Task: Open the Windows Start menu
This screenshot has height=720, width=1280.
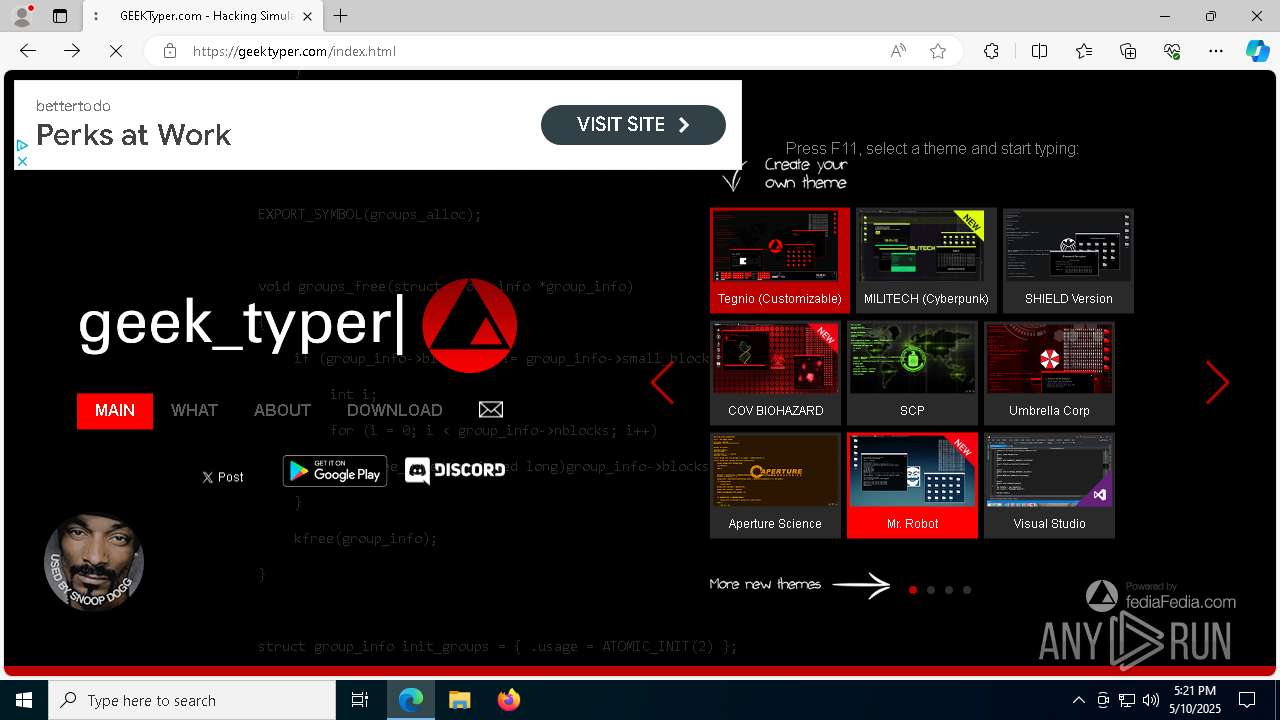Action: point(24,700)
